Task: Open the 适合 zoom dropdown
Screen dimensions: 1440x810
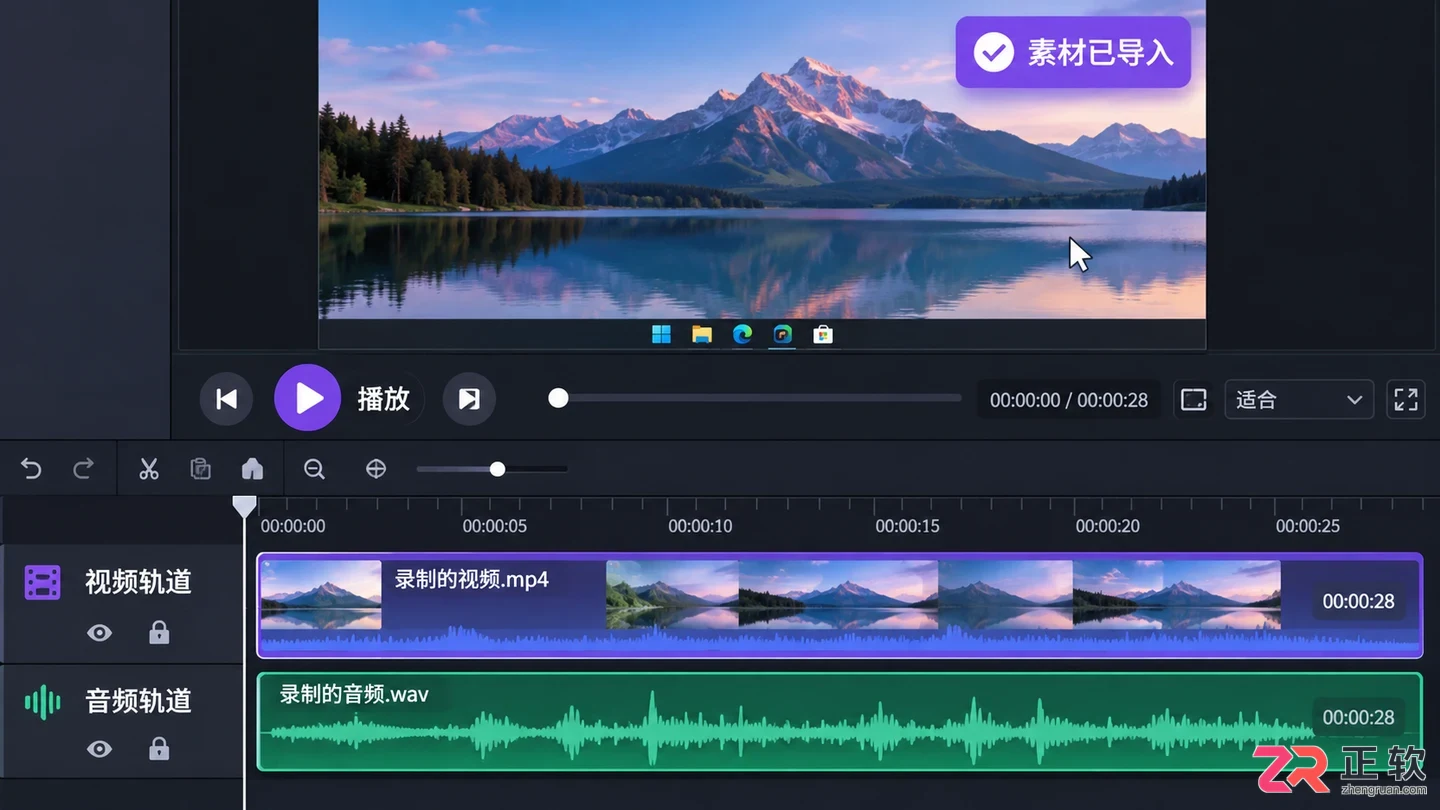Action: [1298, 400]
